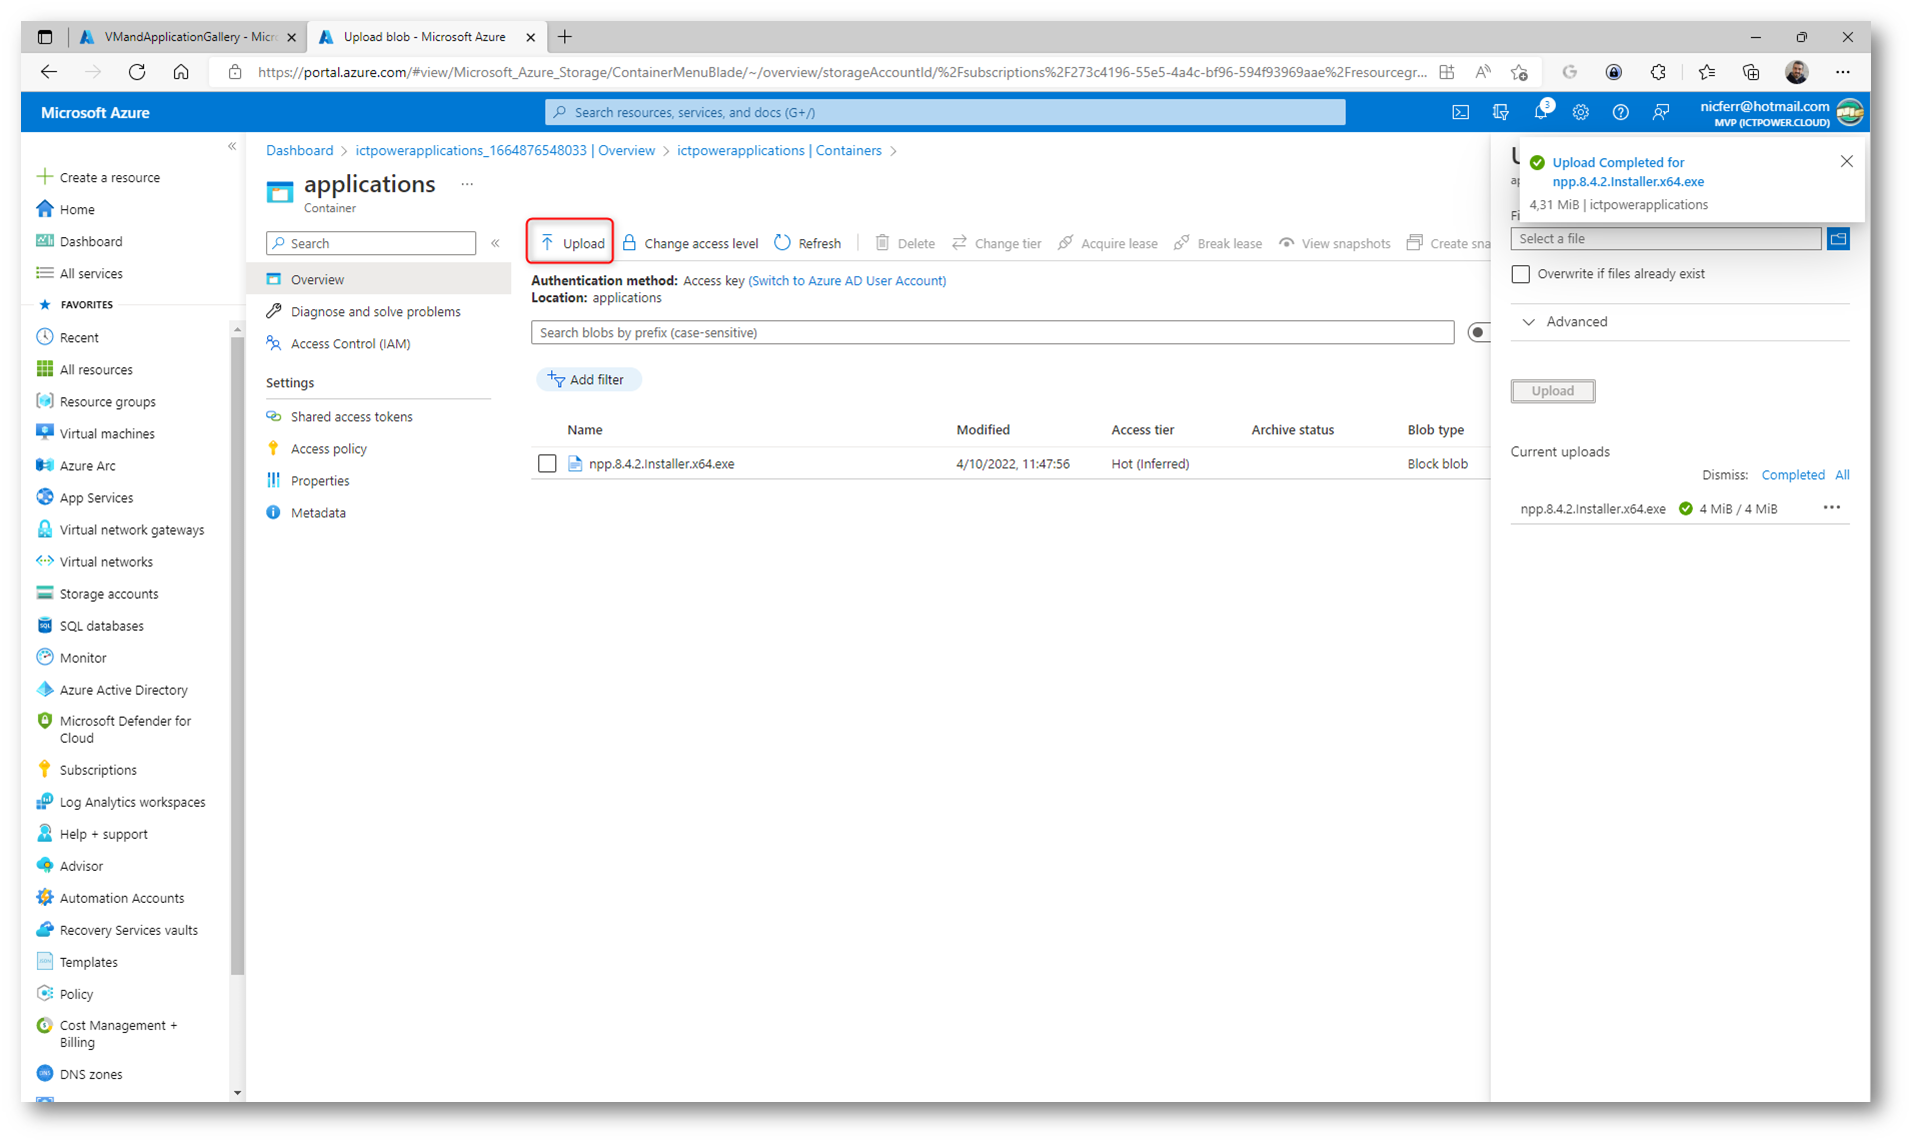The height and width of the screenshot is (1144, 1913).
Task: Toggle the show deleted blobs switch
Action: (x=1478, y=333)
